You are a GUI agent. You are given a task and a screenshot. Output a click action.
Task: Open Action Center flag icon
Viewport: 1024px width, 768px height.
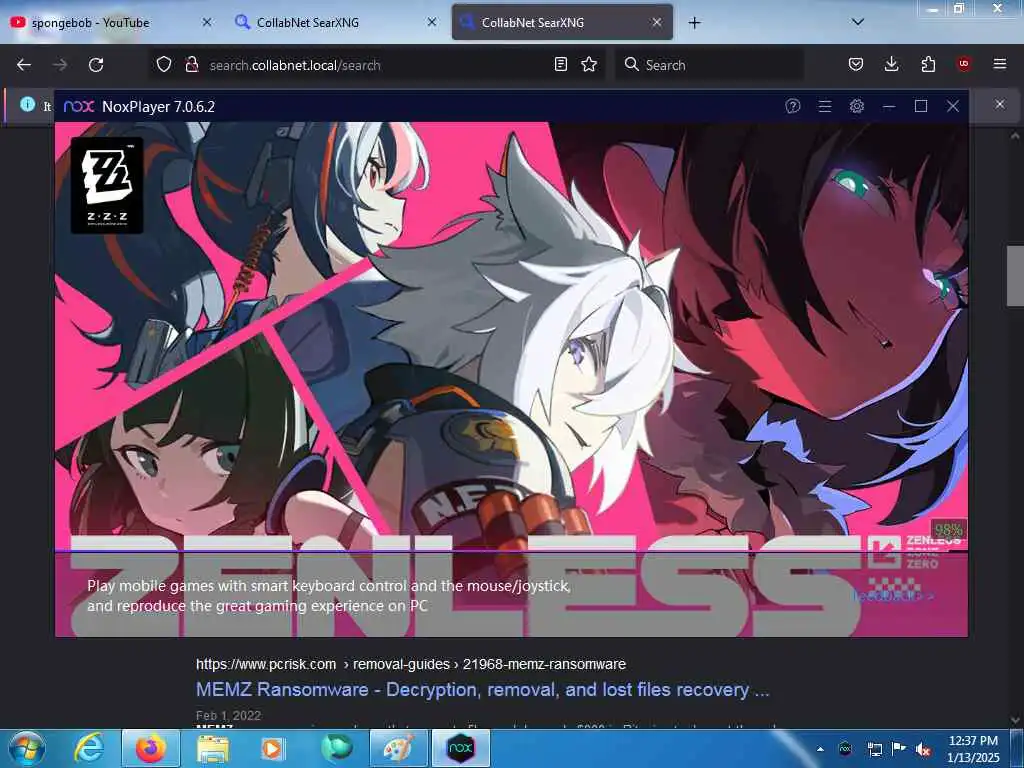tap(899, 749)
